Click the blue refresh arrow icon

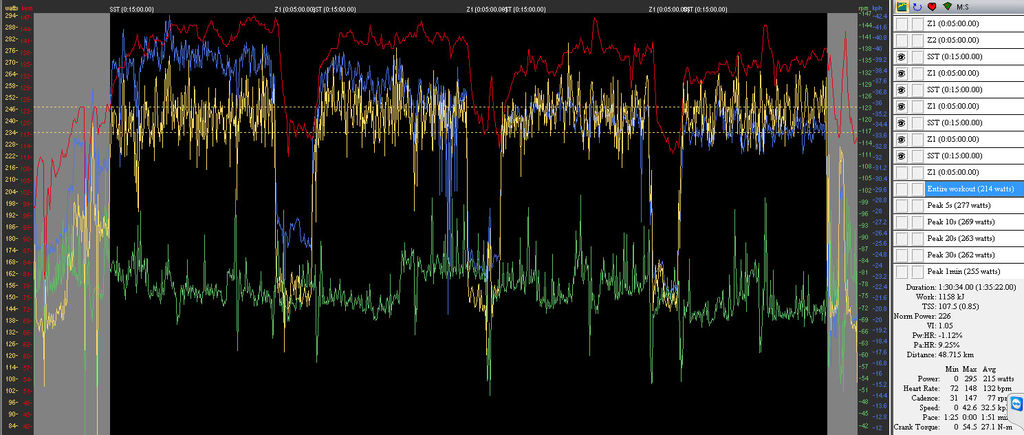pos(917,7)
